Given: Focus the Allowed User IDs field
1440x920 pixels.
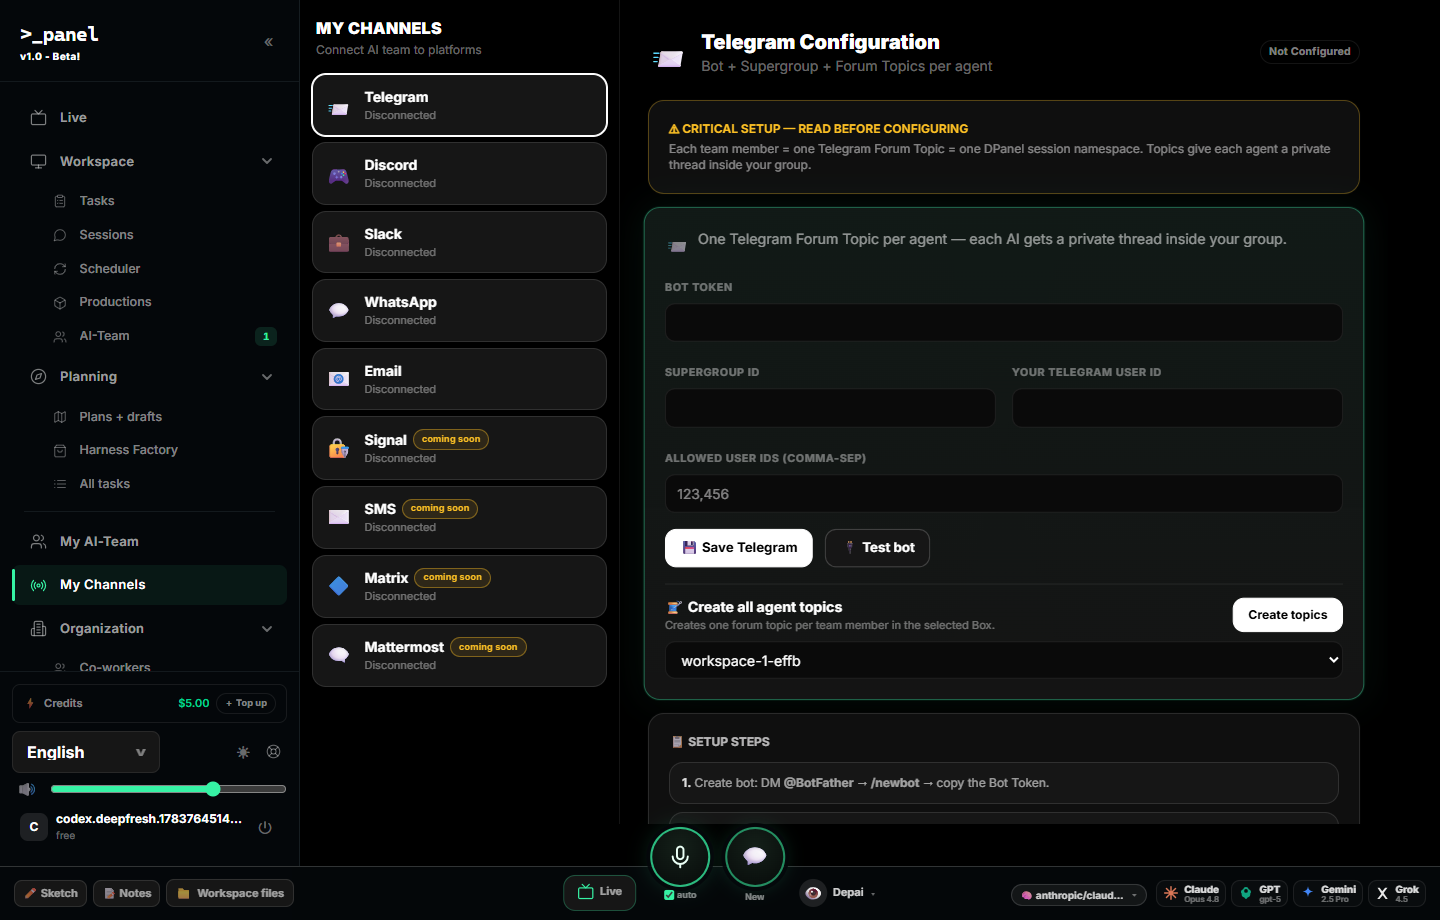Looking at the screenshot, I should pyautogui.click(x=1003, y=494).
